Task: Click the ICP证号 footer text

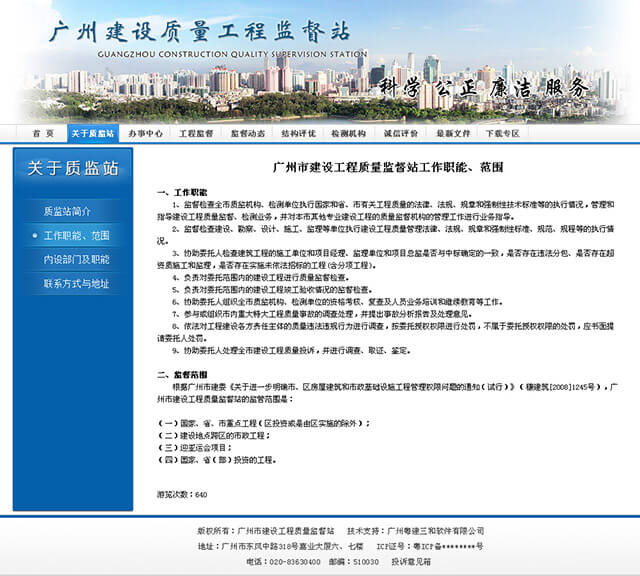Action: (x=429, y=546)
